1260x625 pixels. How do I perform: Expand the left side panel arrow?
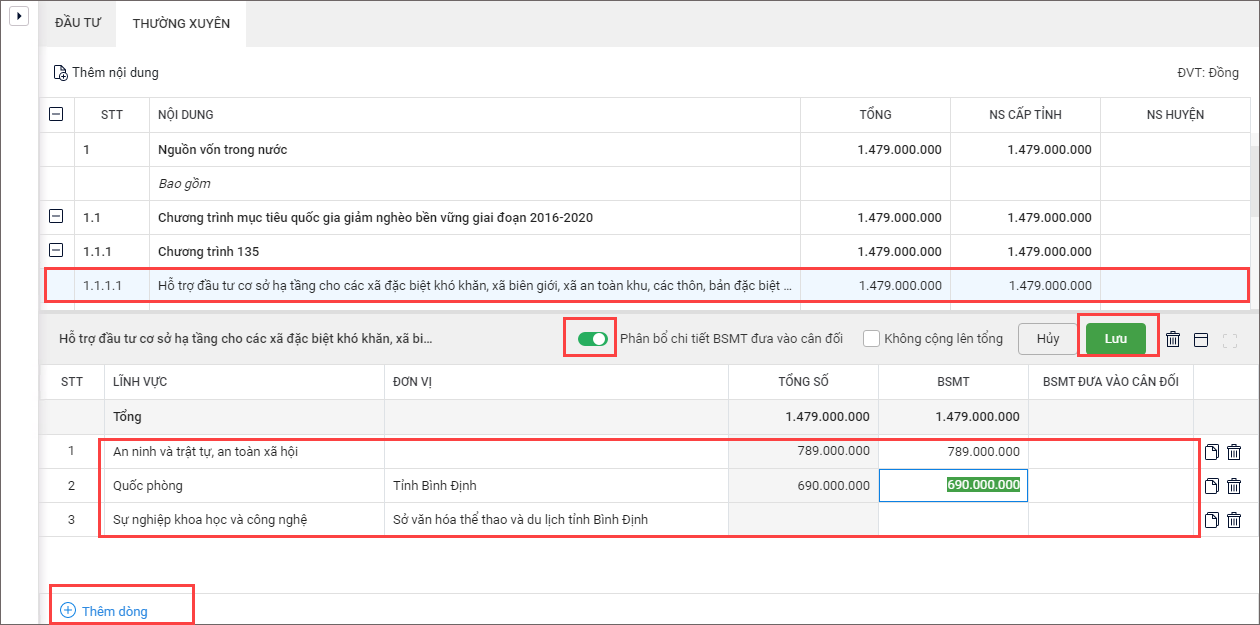coord(18,18)
